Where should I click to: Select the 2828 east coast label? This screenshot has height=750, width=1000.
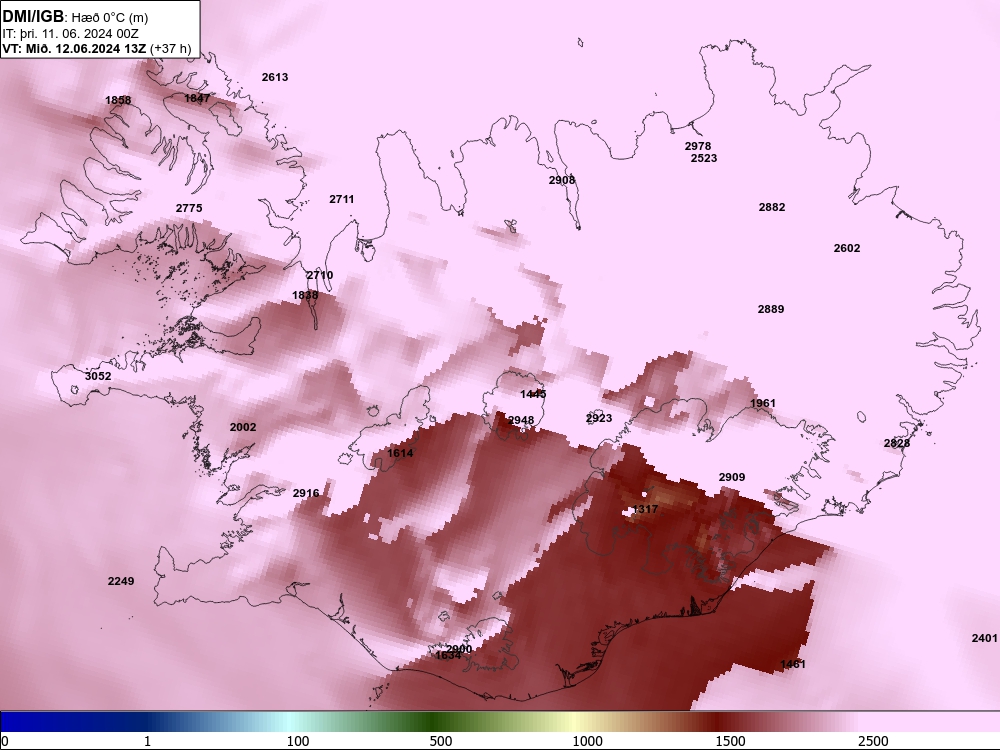[x=897, y=443]
